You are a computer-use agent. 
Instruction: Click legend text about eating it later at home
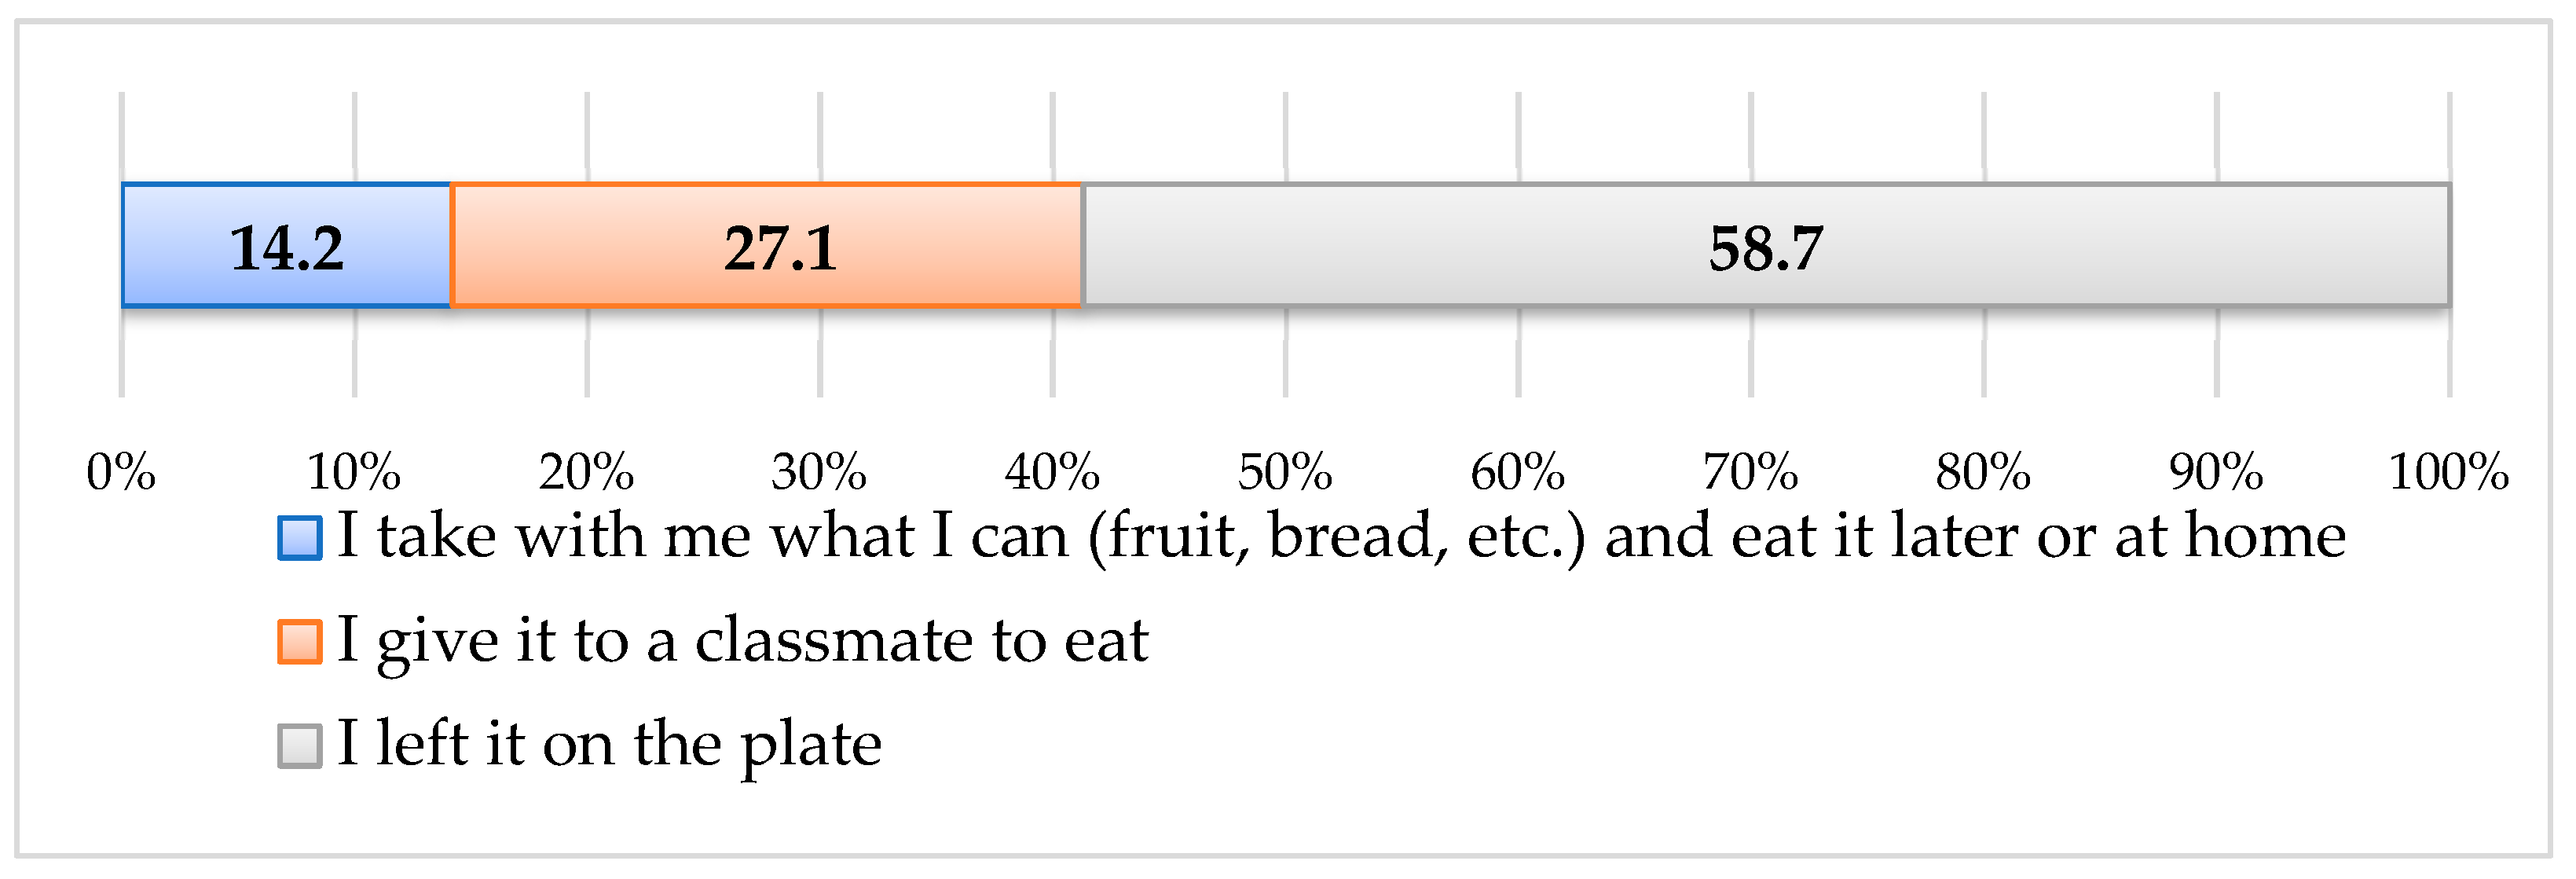(1341, 536)
